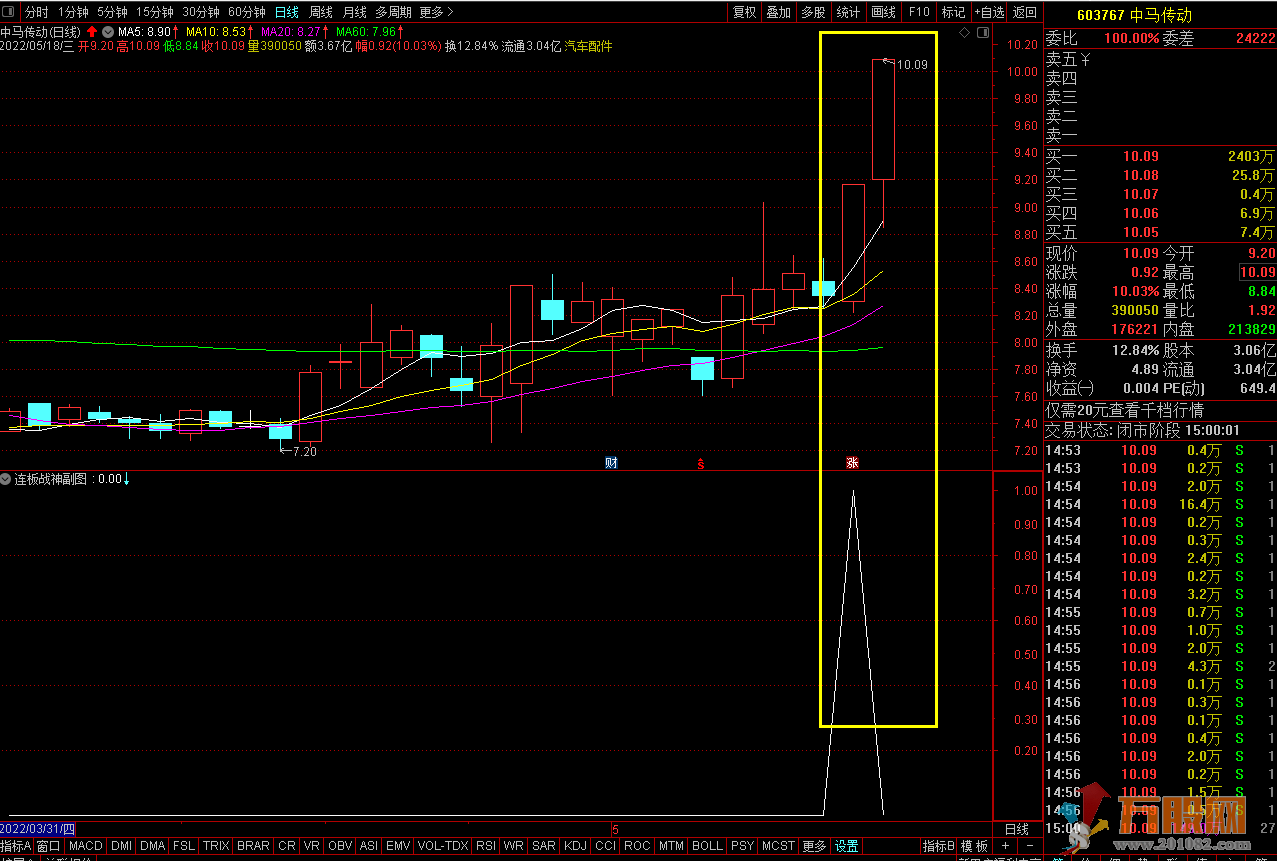Click the top-left system menu icon

(9, 12)
